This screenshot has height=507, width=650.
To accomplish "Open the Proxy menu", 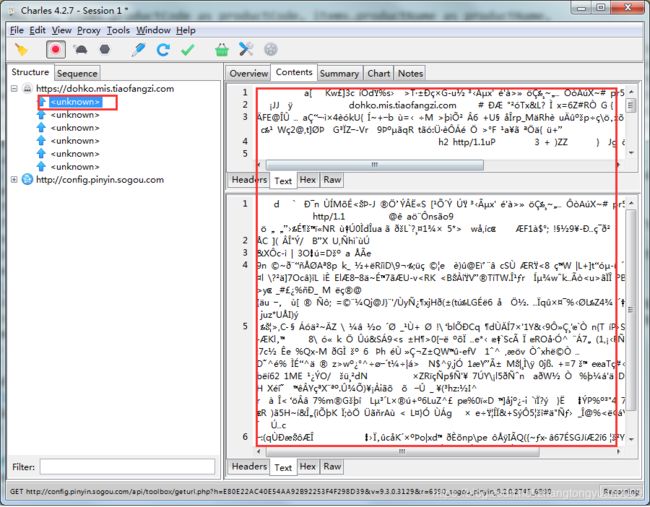I will 89,30.
